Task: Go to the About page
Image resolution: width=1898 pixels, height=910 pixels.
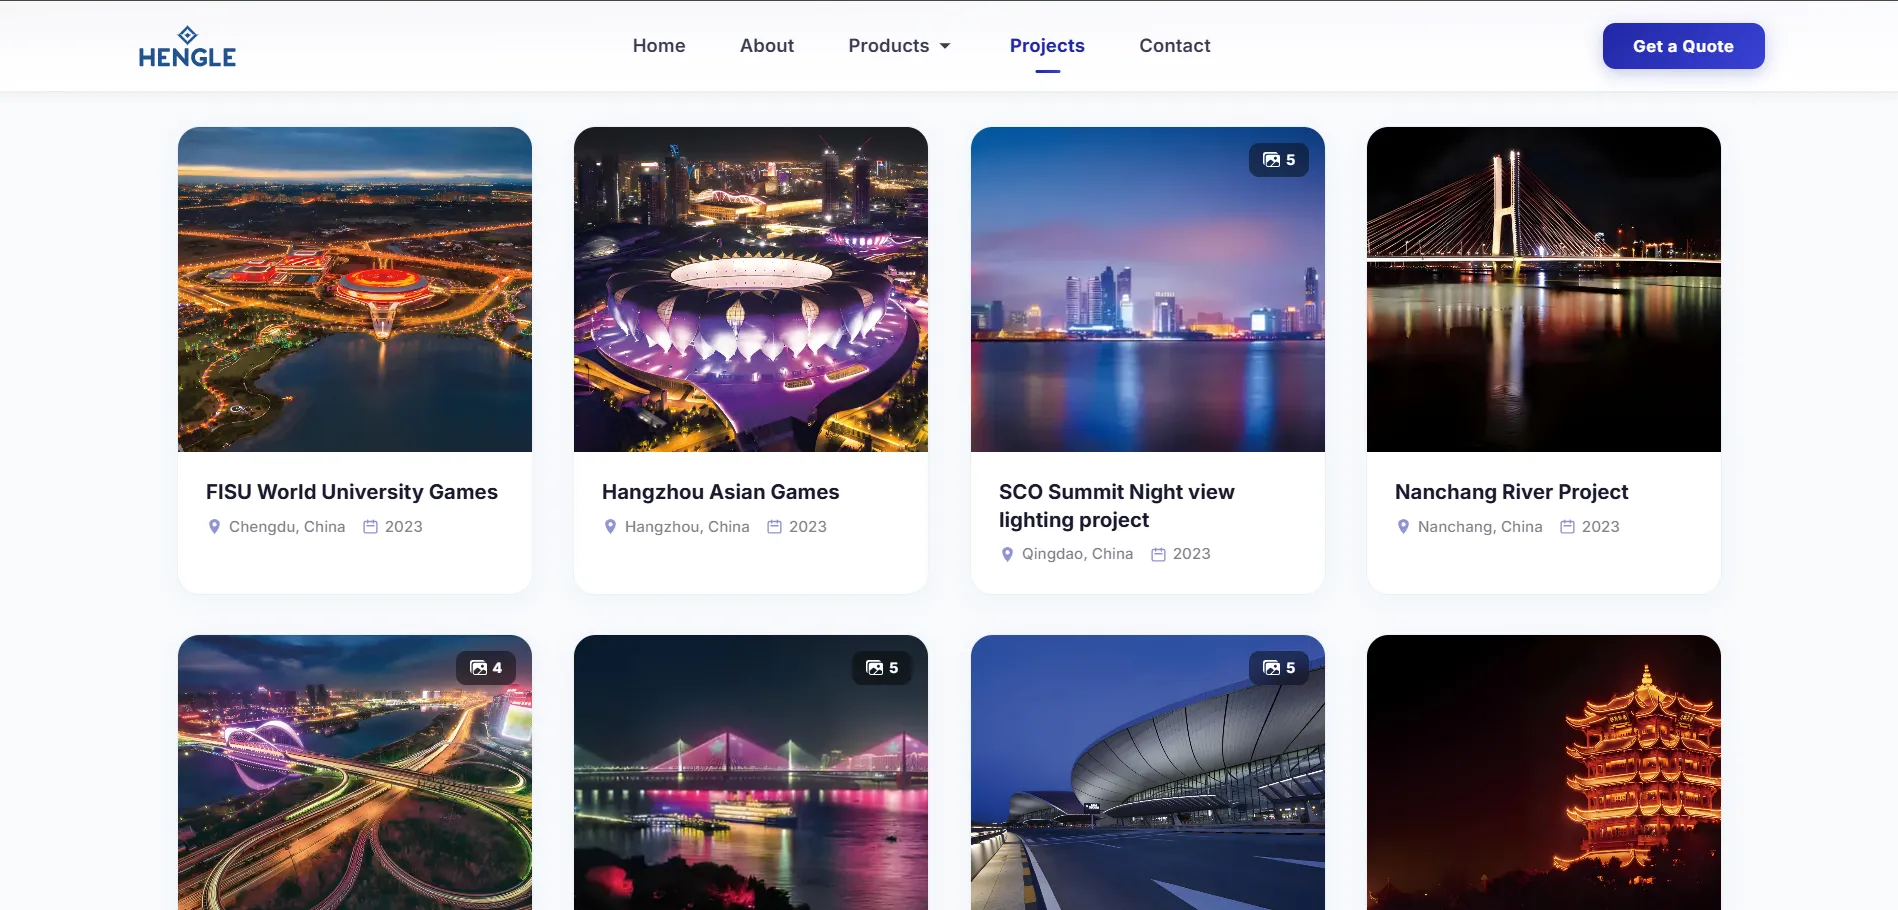Action: [x=767, y=46]
